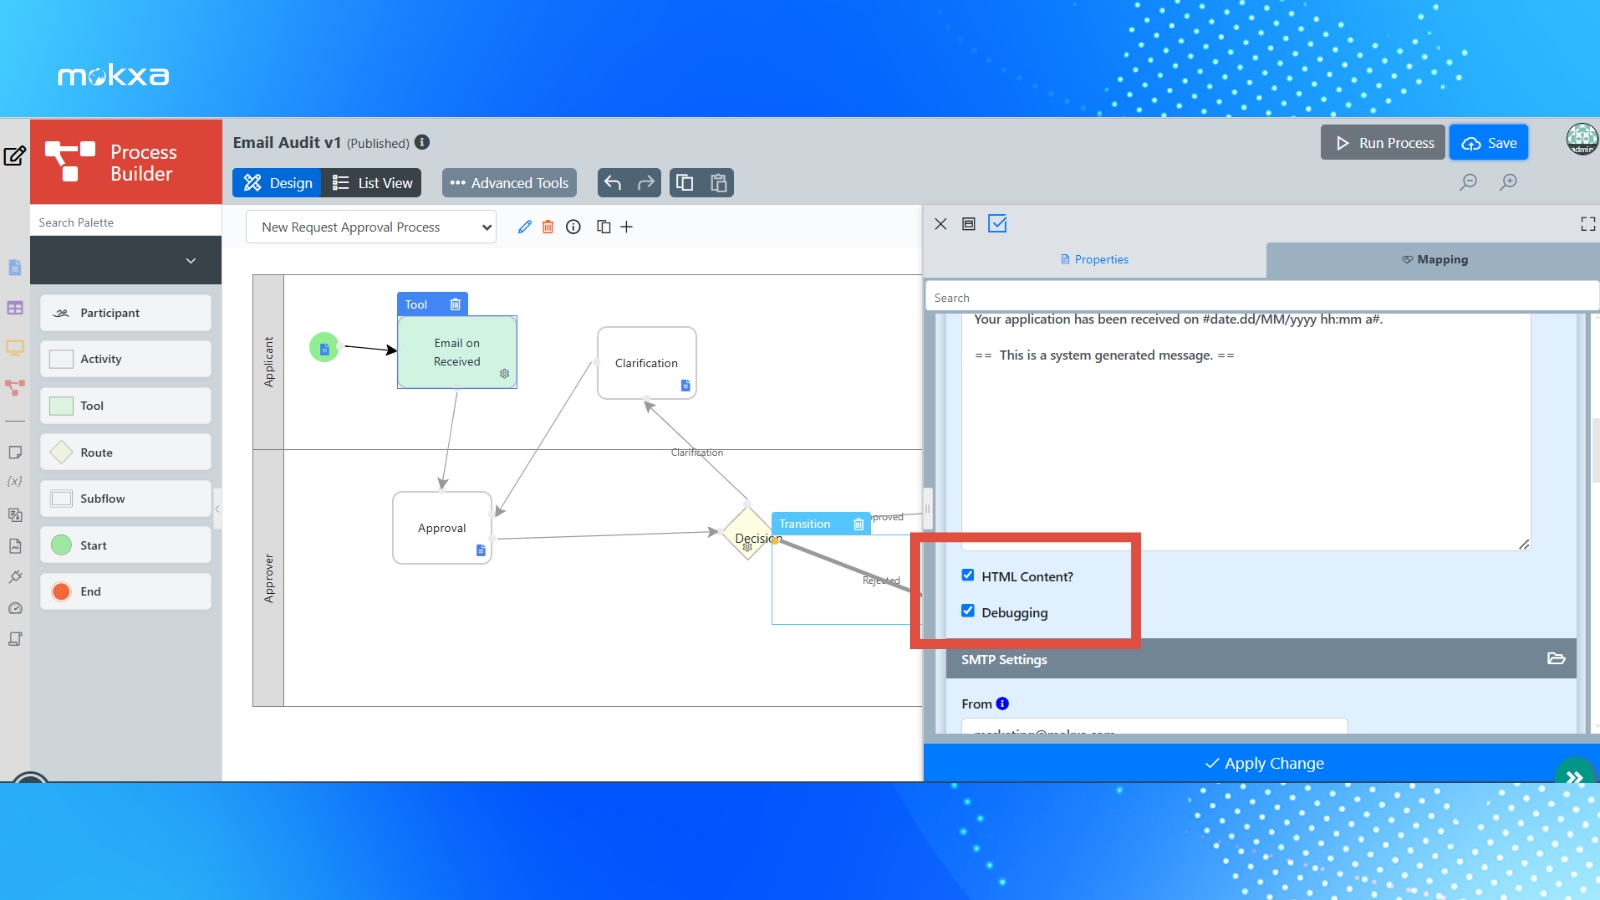Screen dimensions: 1600x900
Task: Click the undo arrow icon
Action: (613, 183)
